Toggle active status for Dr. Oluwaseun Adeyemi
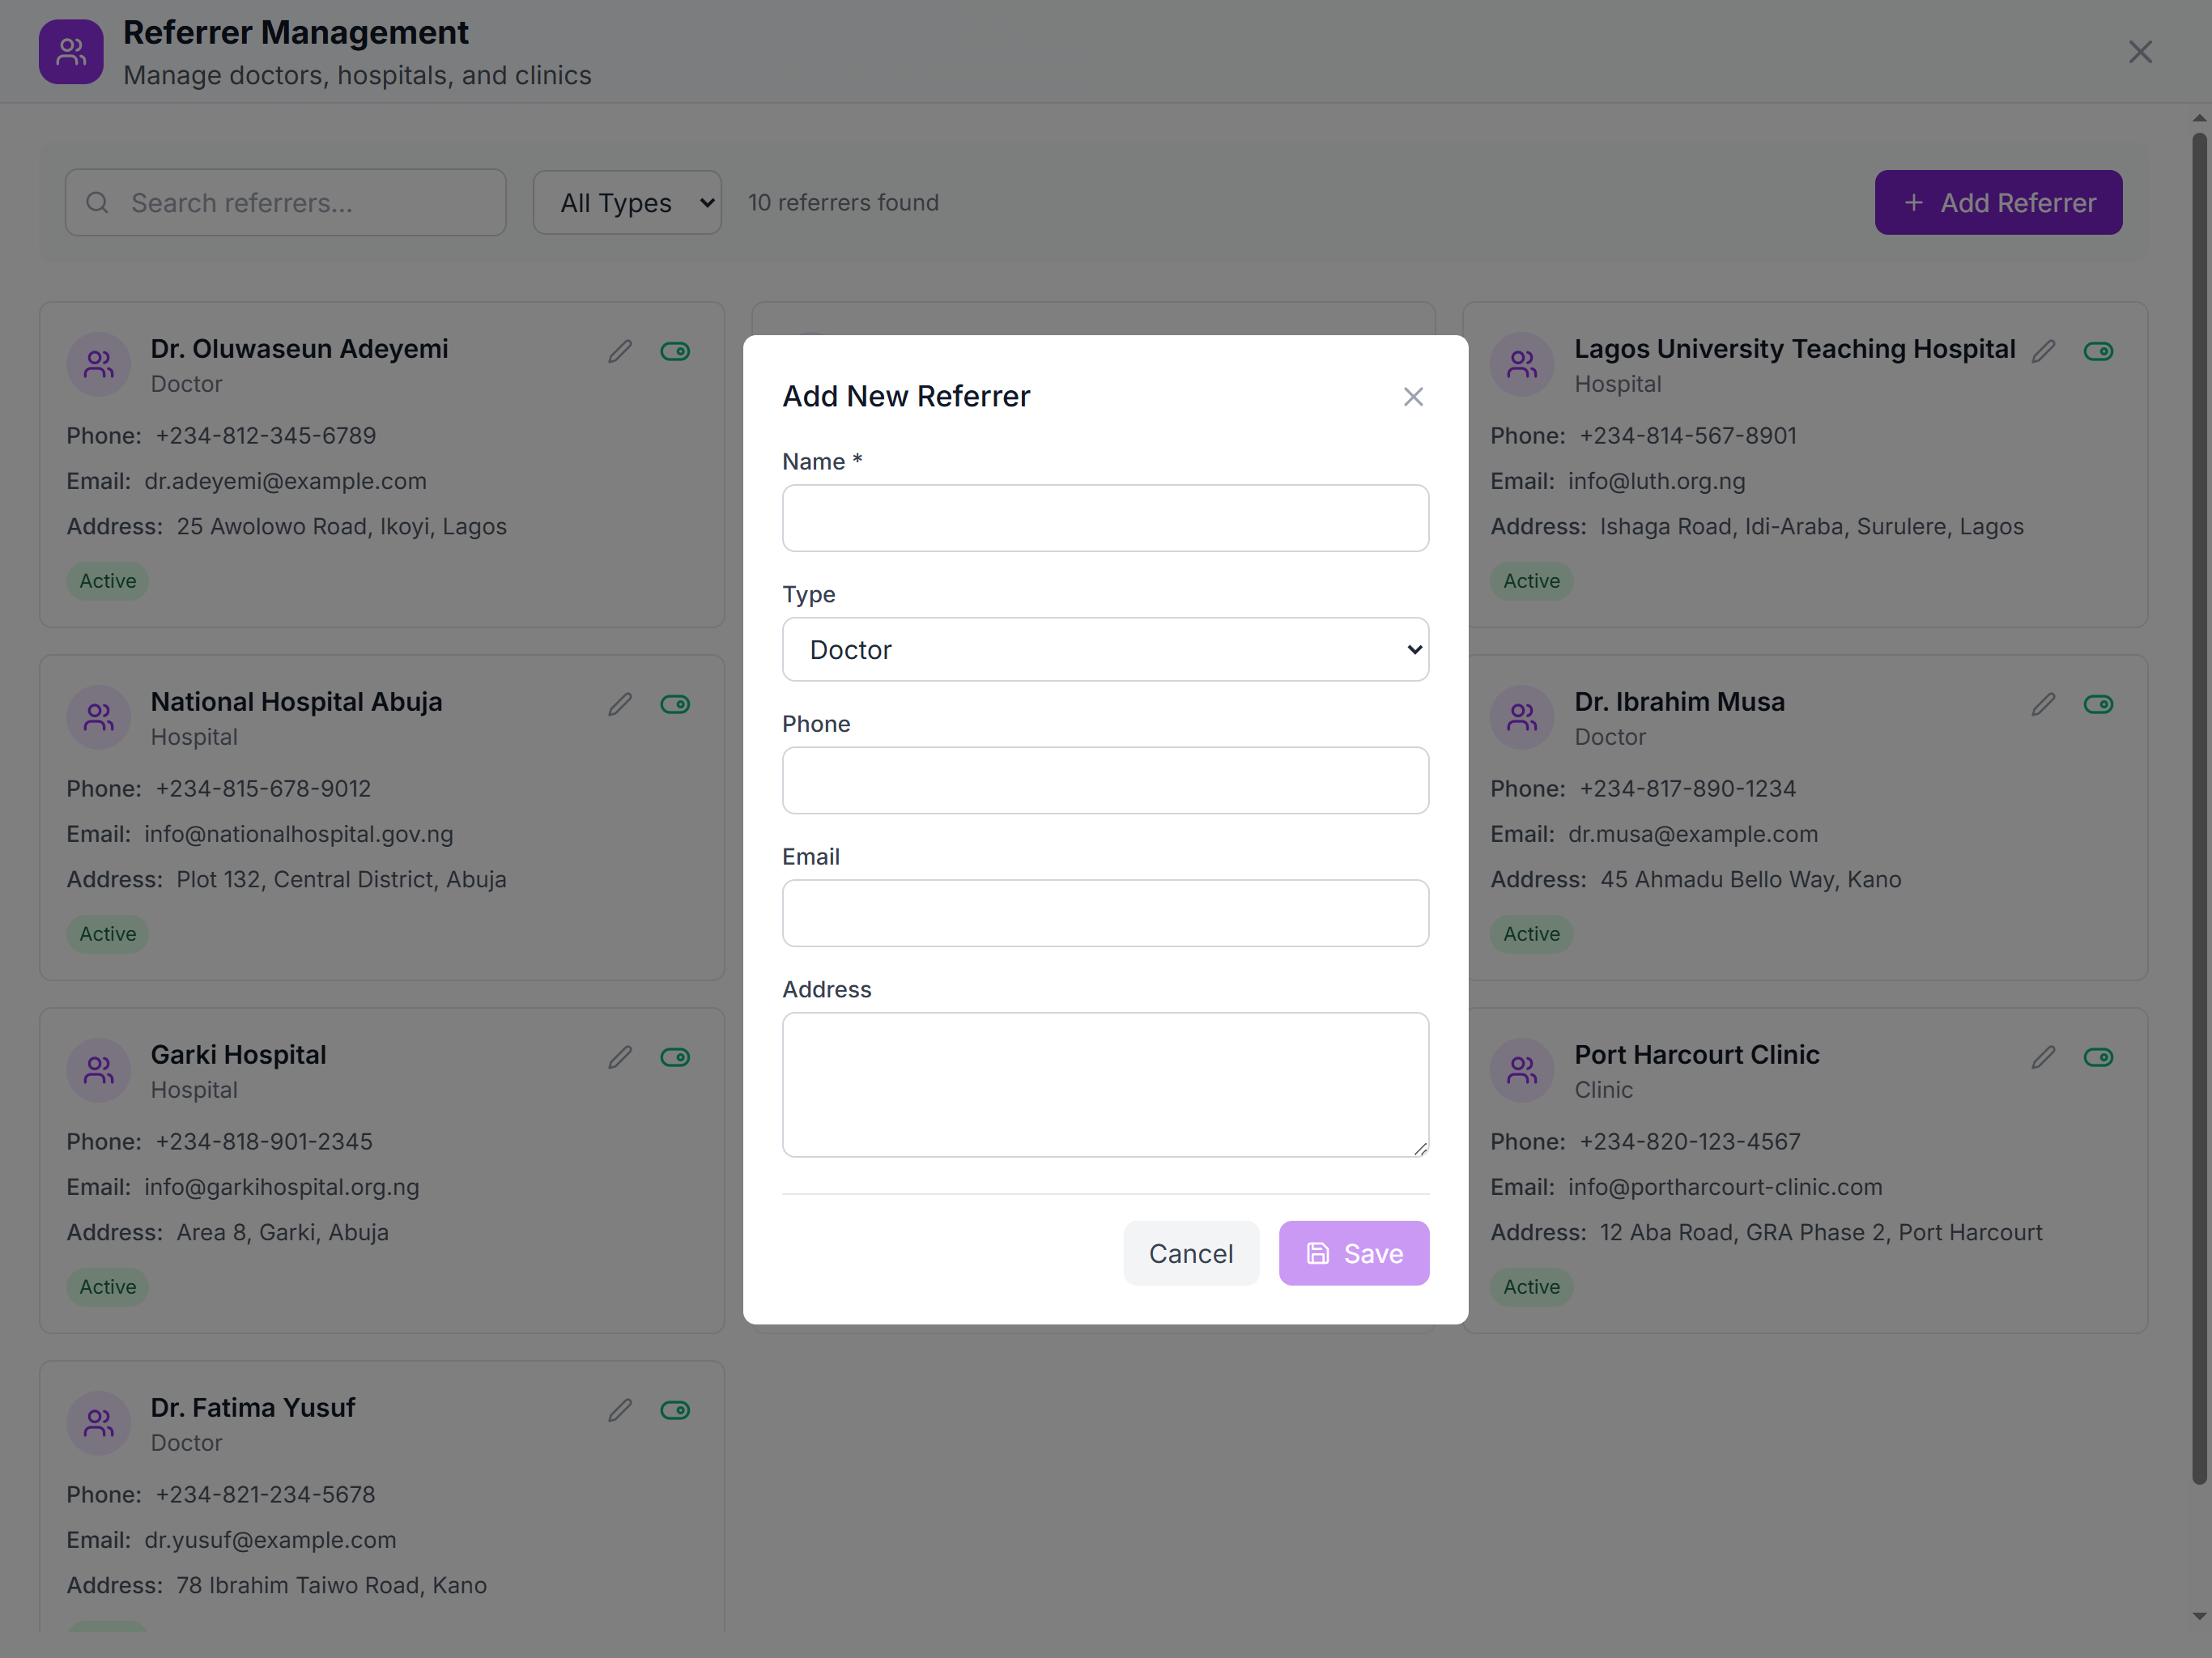This screenshot has width=2212, height=1658. tap(675, 351)
